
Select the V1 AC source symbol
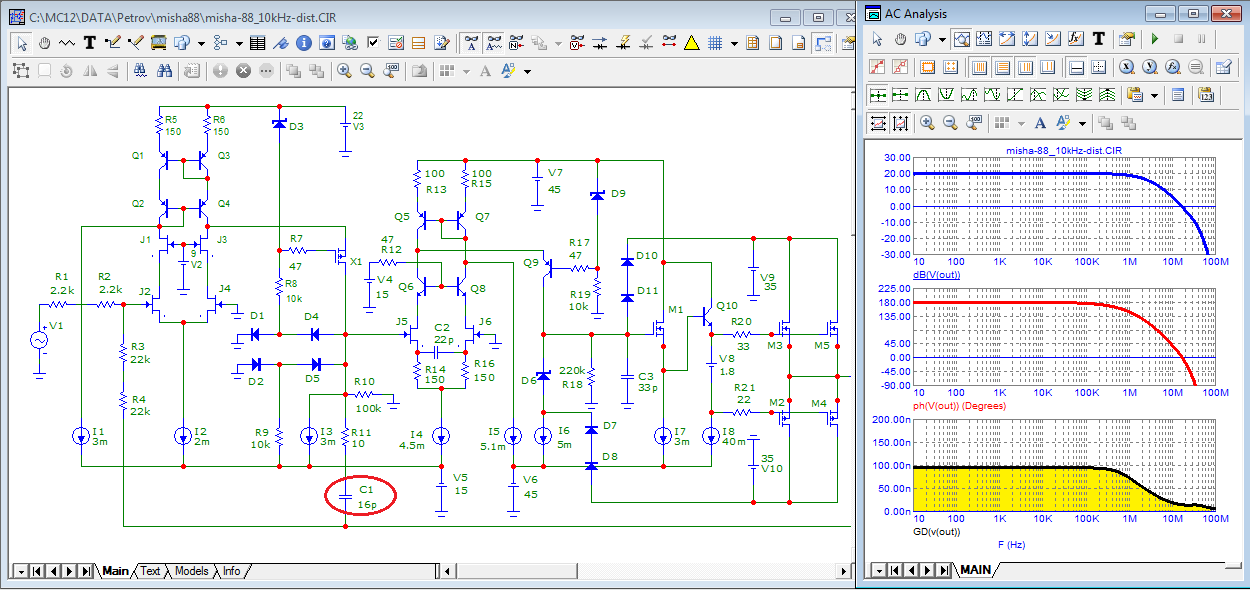(41, 341)
